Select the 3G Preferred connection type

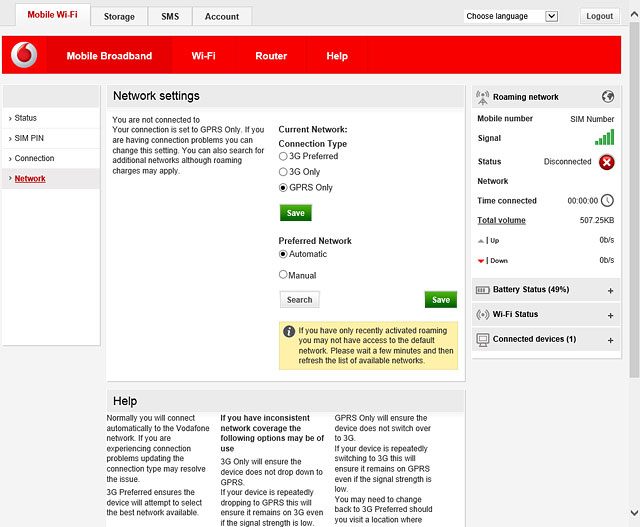coord(283,156)
